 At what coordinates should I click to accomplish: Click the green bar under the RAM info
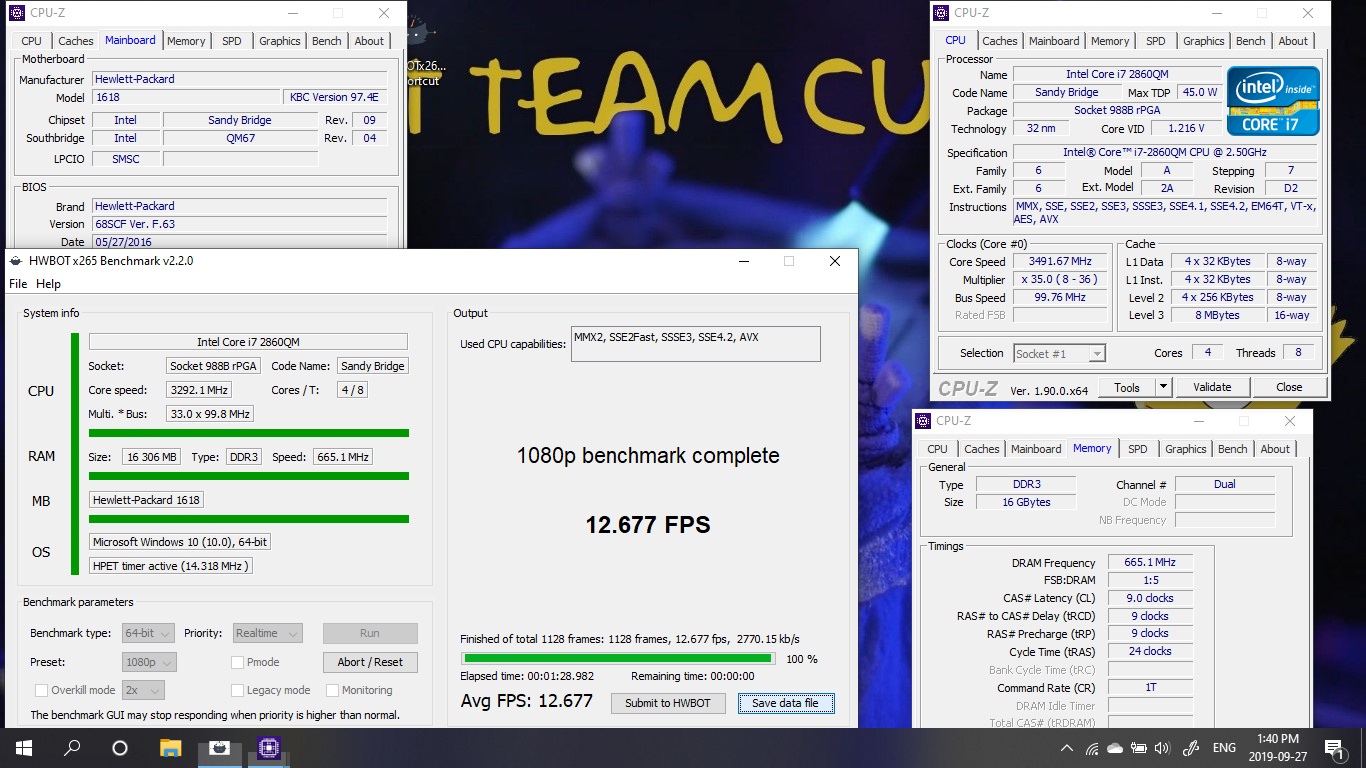pos(249,476)
